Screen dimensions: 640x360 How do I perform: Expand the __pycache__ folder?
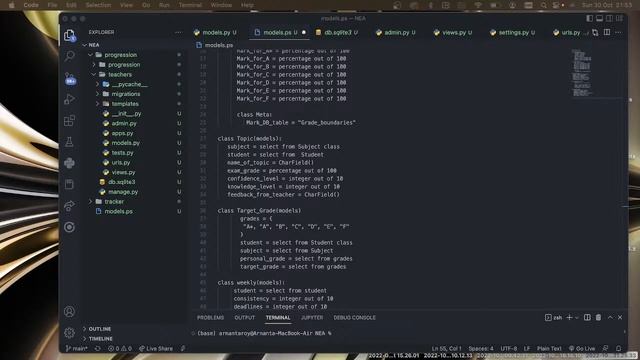98,84
